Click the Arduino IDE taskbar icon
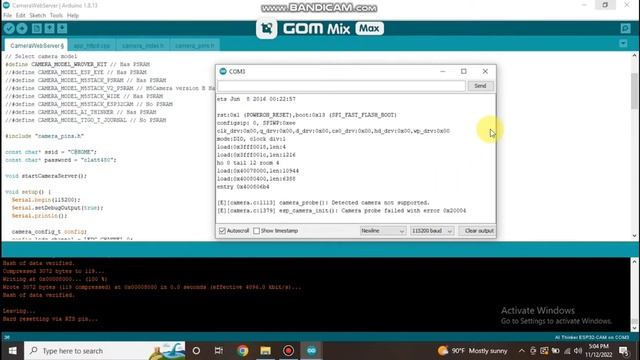 pyautogui.click(x=311, y=351)
